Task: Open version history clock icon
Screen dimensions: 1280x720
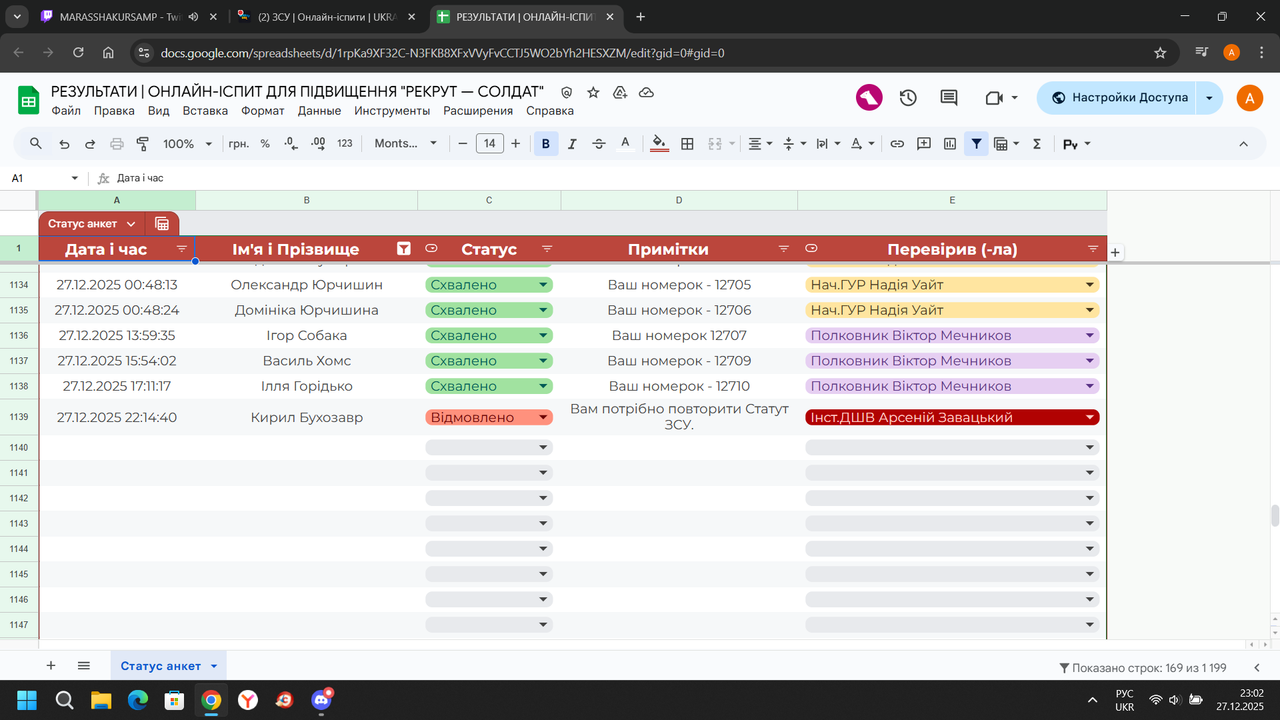Action: point(908,98)
